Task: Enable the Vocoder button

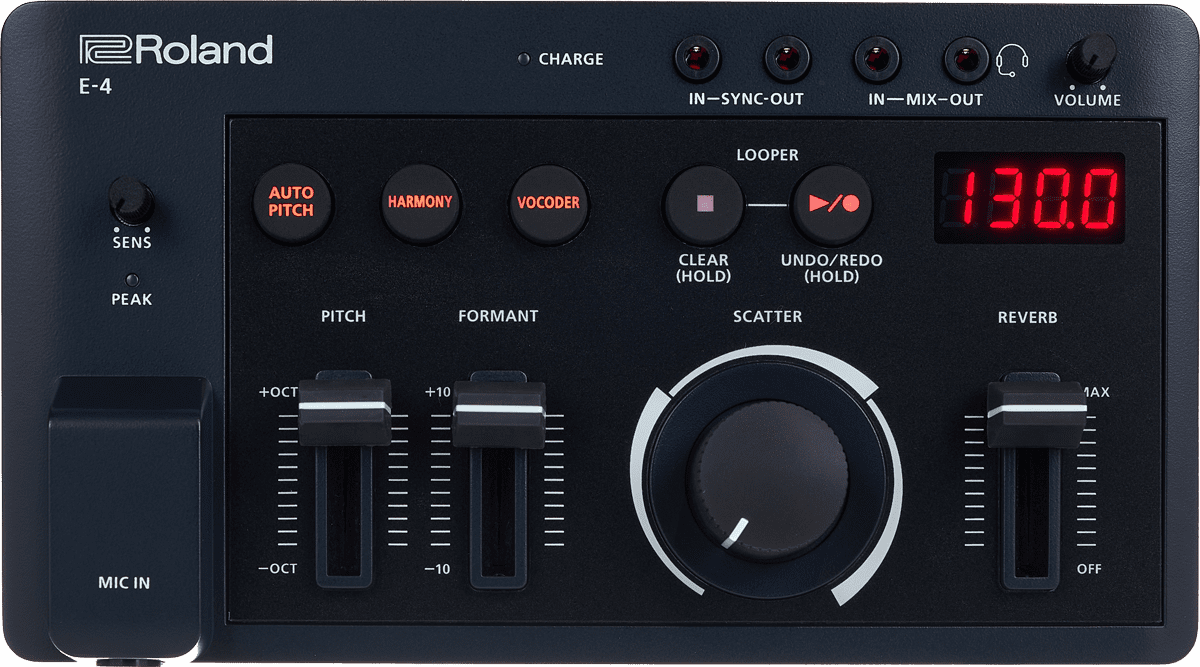Action: (x=548, y=202)
